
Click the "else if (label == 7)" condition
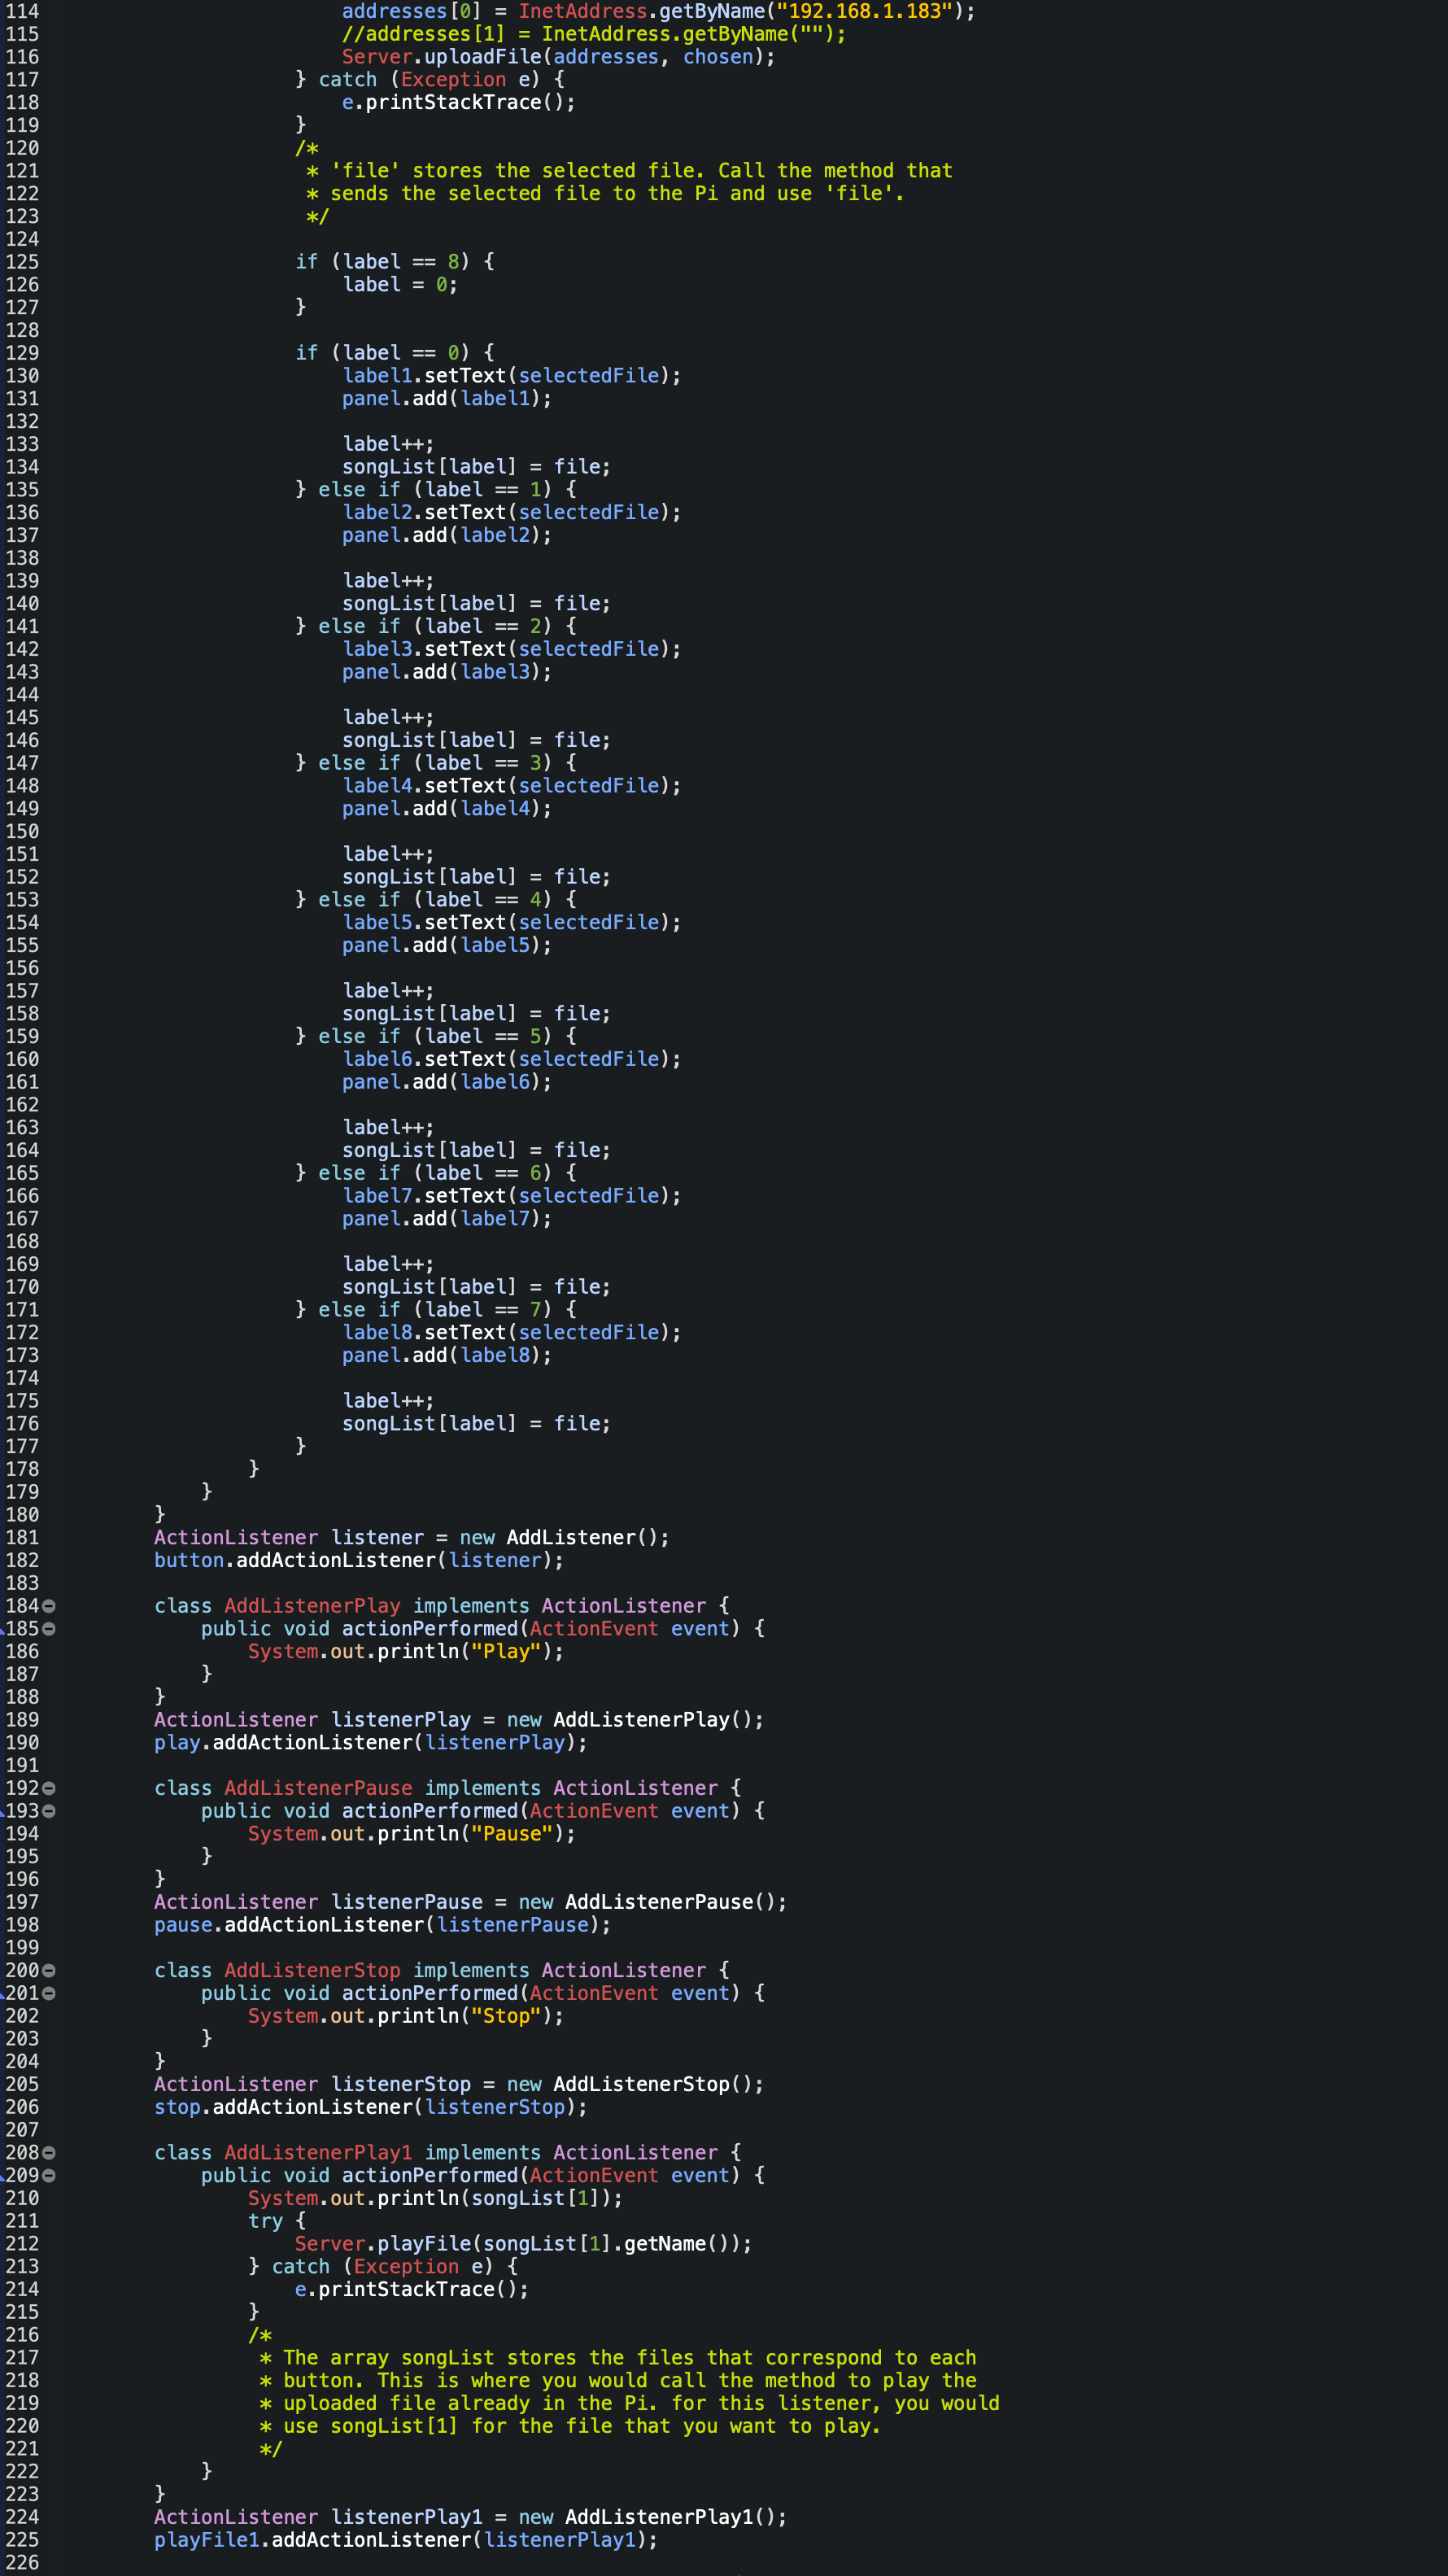click(x=435, y=1310)
